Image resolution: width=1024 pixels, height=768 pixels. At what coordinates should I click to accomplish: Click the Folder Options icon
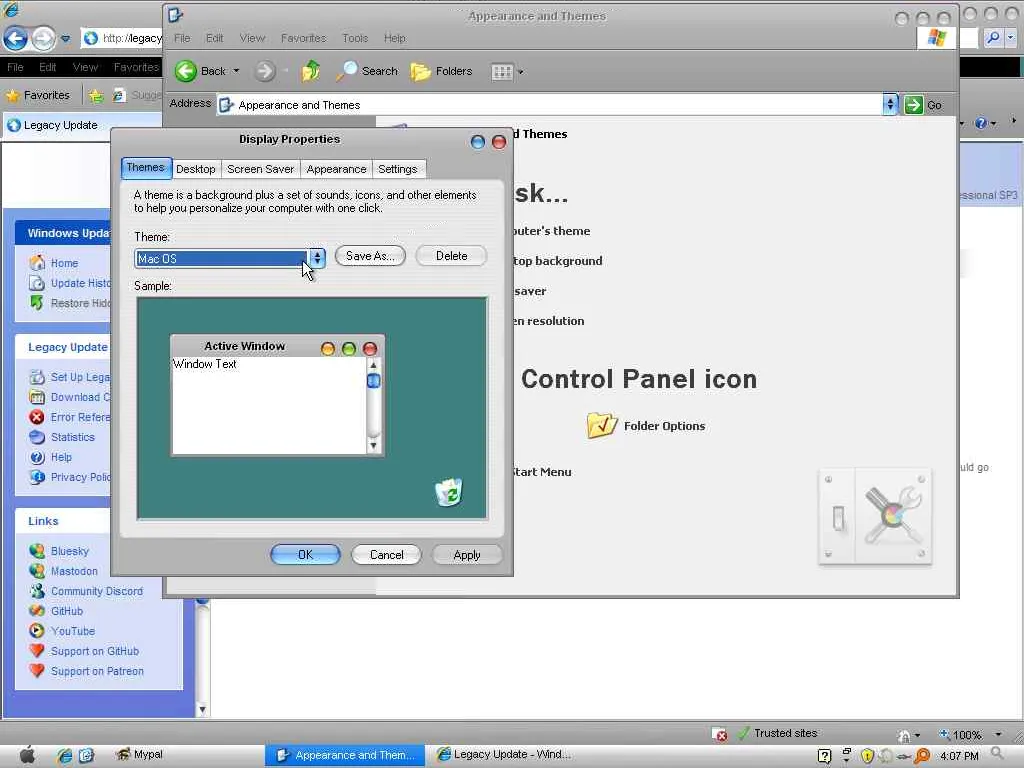(601, 426)
